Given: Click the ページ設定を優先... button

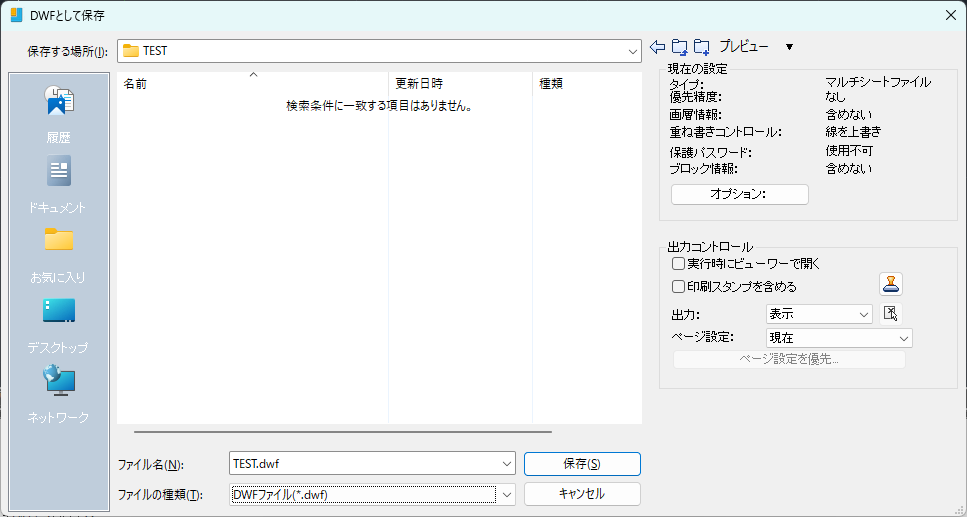Looking at the screenshot, I should [x=789, y=359].
